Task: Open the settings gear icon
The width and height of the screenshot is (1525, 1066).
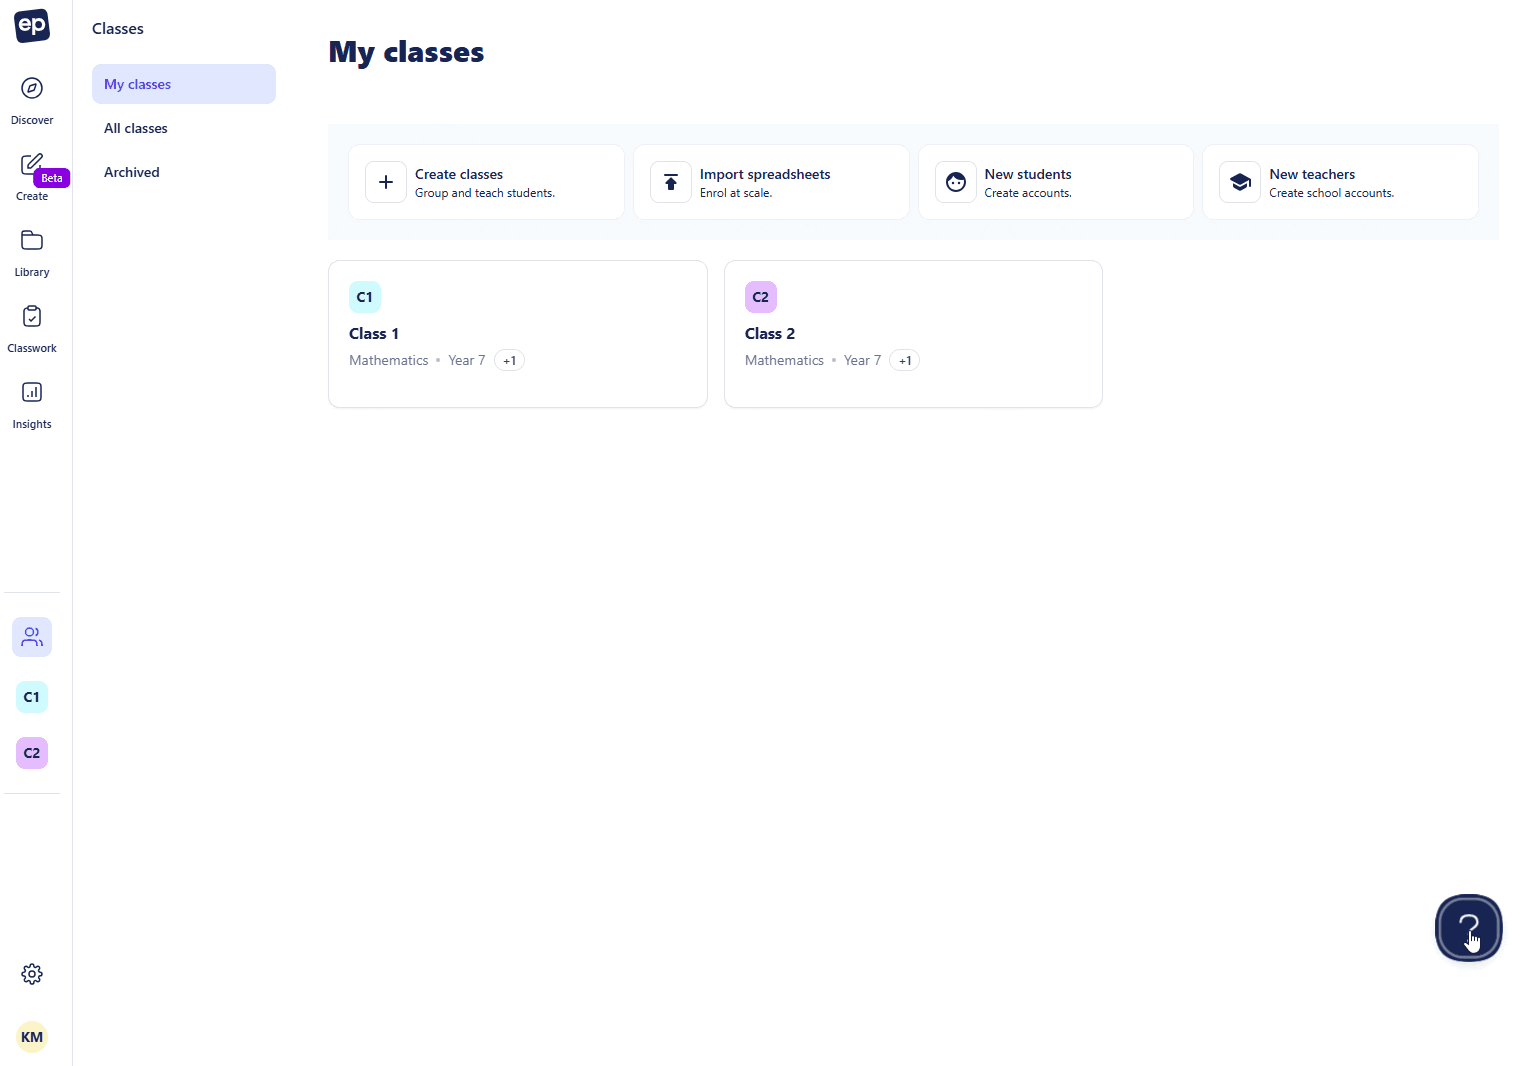Action: [x=32, y=974]
